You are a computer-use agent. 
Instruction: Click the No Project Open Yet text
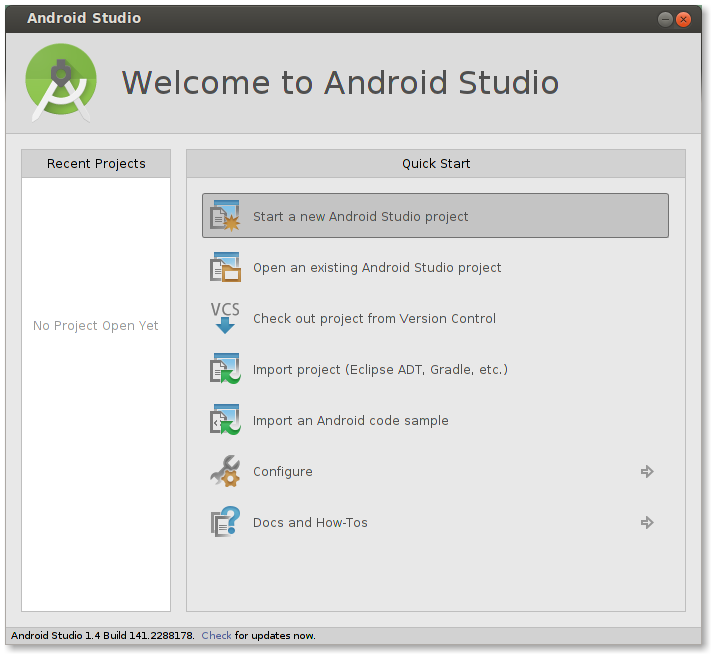(96, 326)
